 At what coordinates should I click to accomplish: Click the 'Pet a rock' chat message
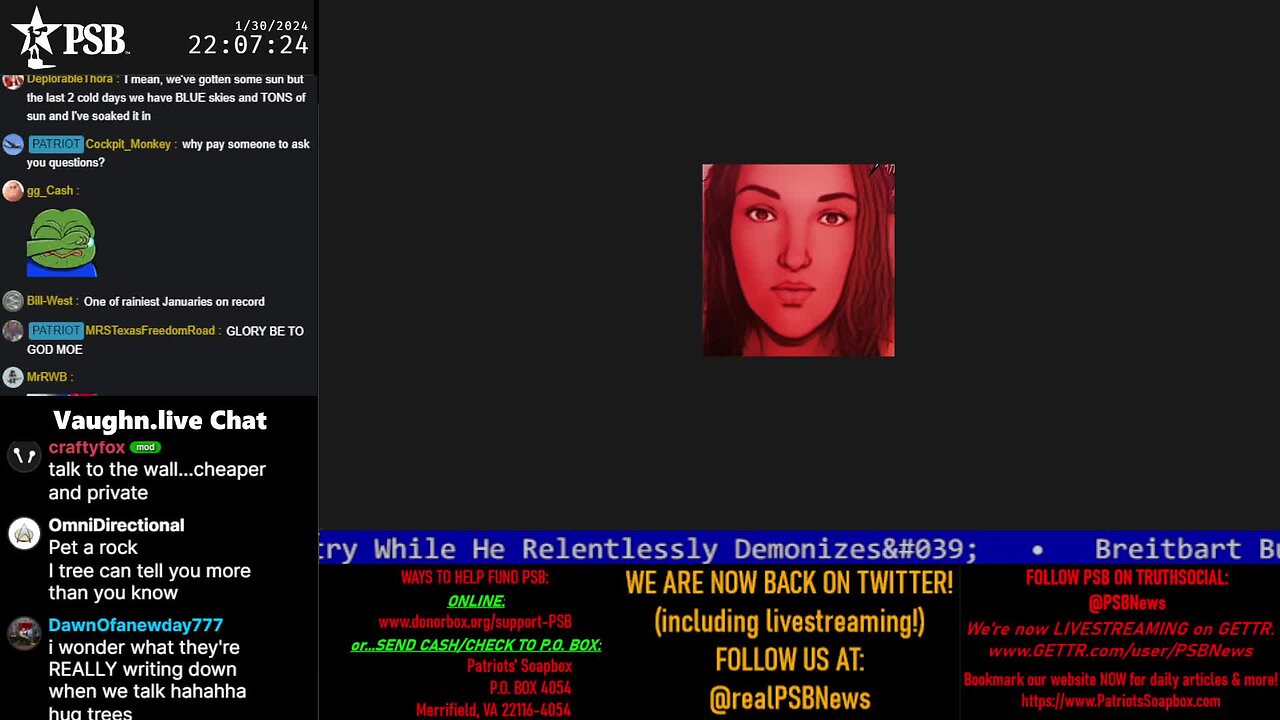[x=93, y=548]
